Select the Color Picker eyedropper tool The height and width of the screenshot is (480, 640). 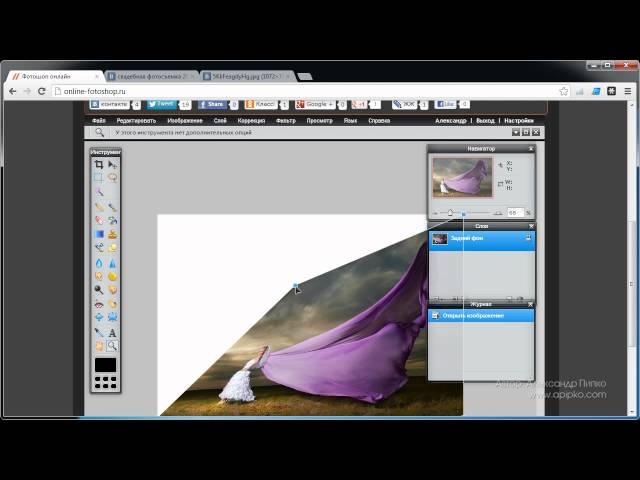(99, 333)
